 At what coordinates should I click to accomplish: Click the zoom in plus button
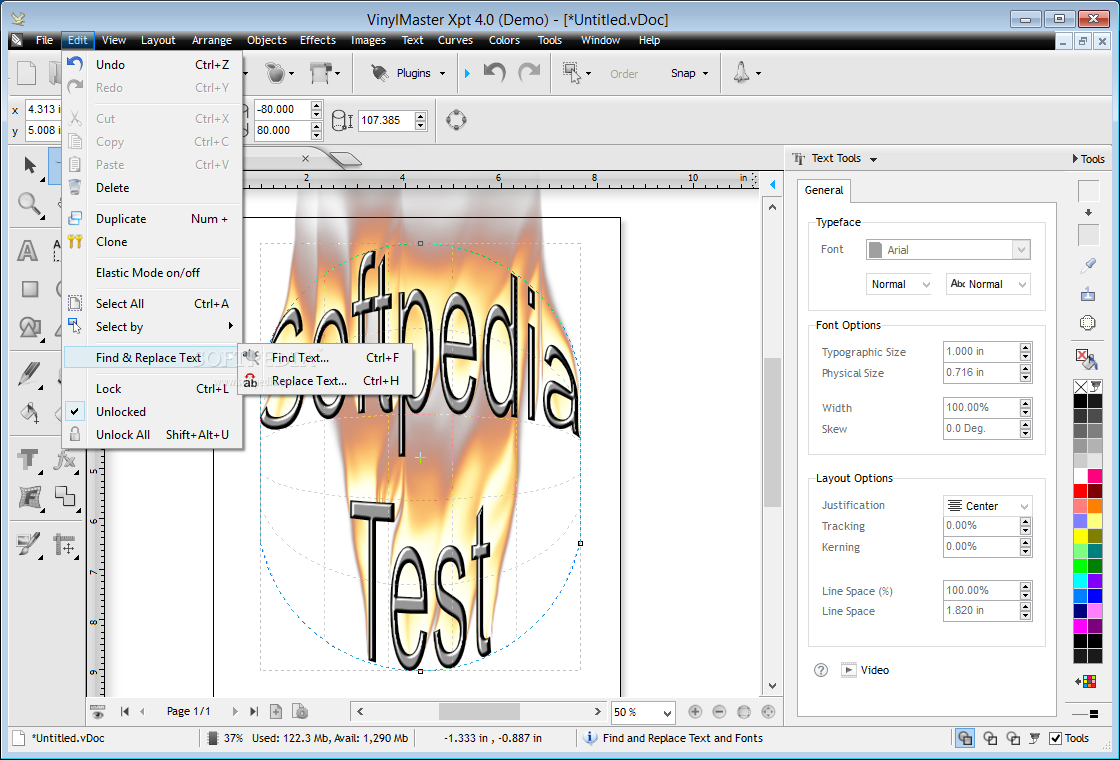click(695, 711)
